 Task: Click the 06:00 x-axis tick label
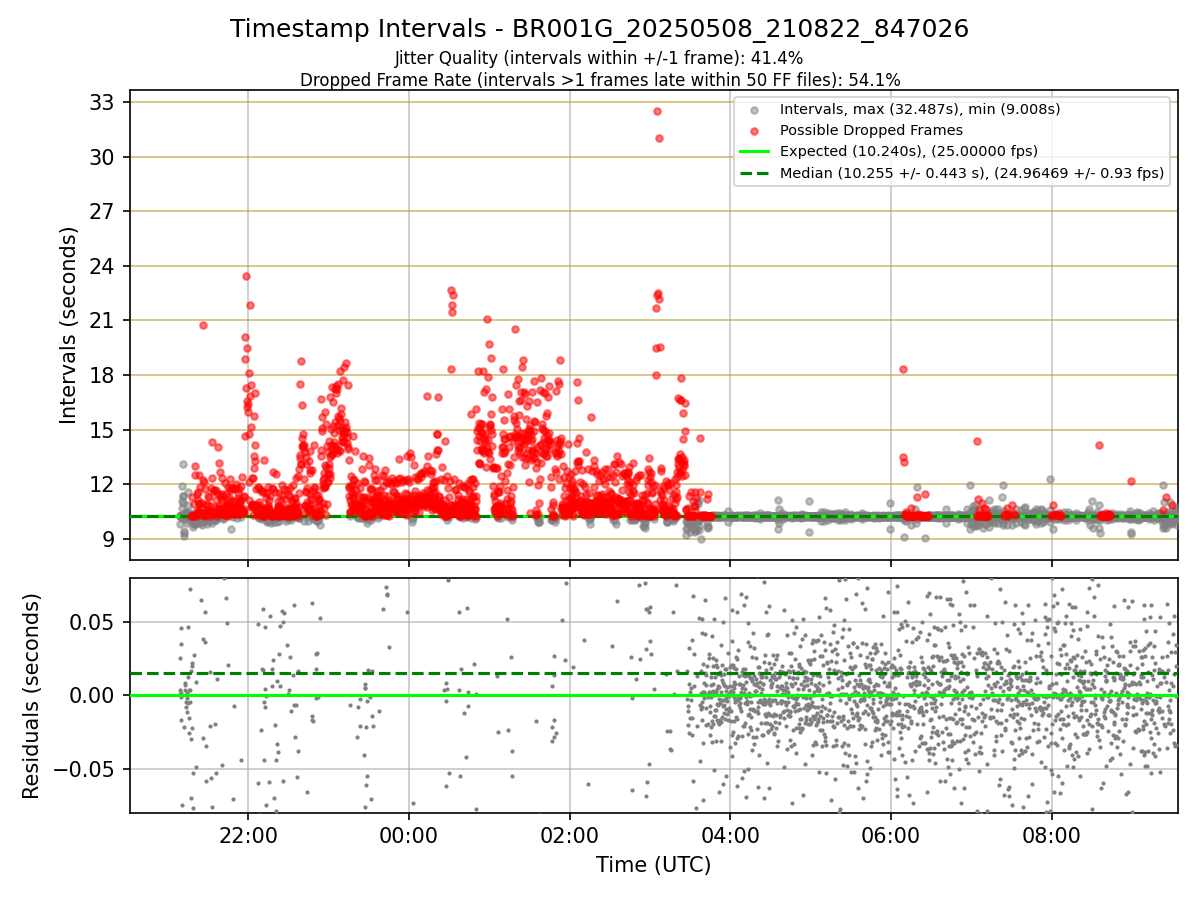[x=890, y=835]
